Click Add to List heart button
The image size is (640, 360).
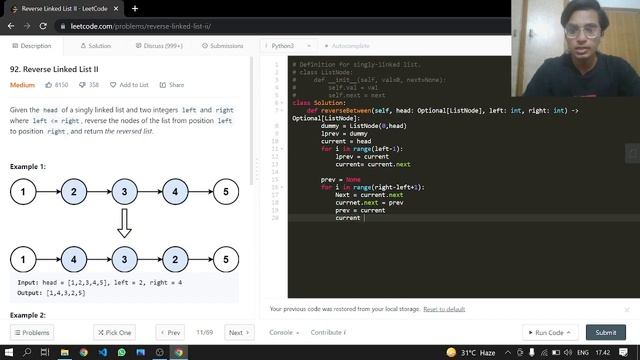(129, 85)
